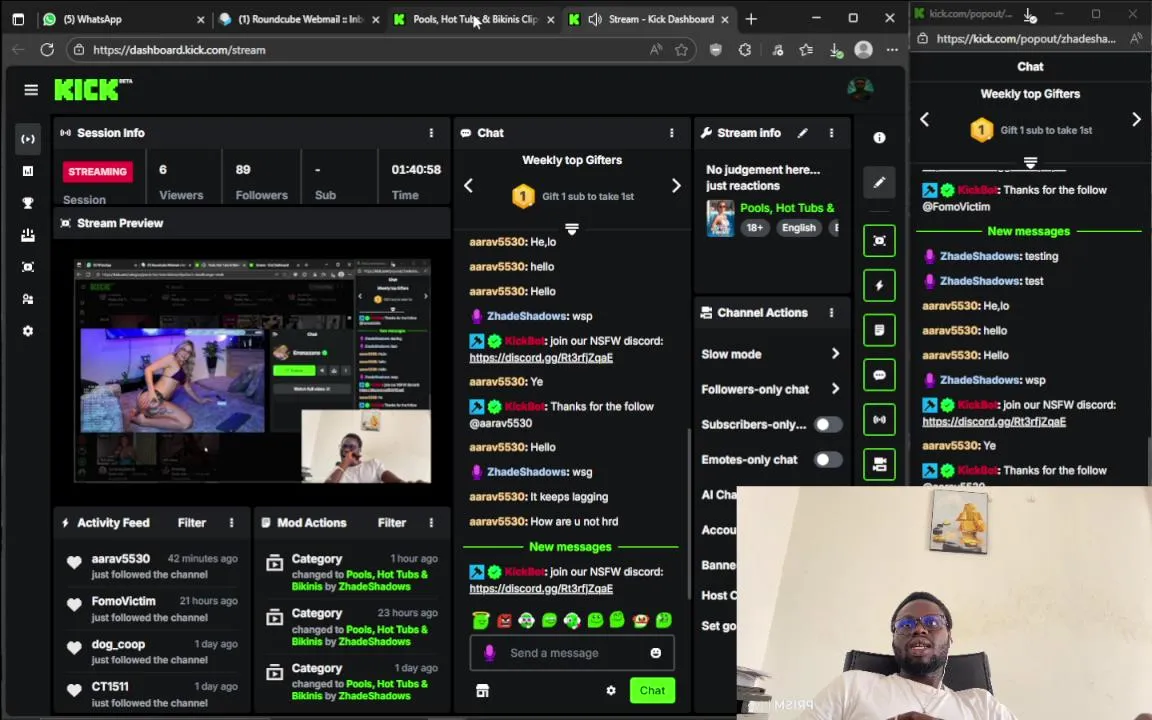Toggle the Channel Actions panel button in right column

[879, 464]
